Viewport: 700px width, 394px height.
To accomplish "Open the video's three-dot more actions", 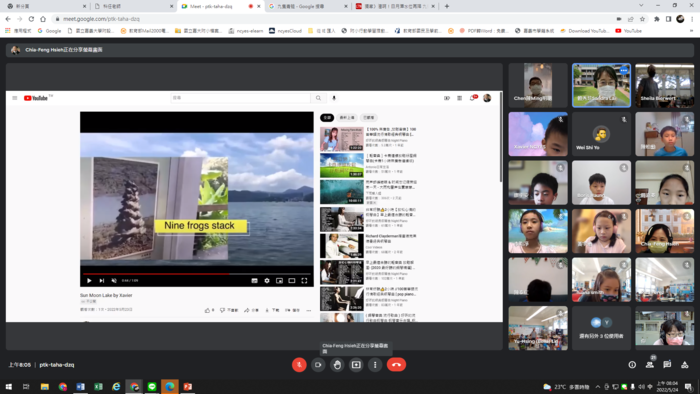I will point(308,310).
